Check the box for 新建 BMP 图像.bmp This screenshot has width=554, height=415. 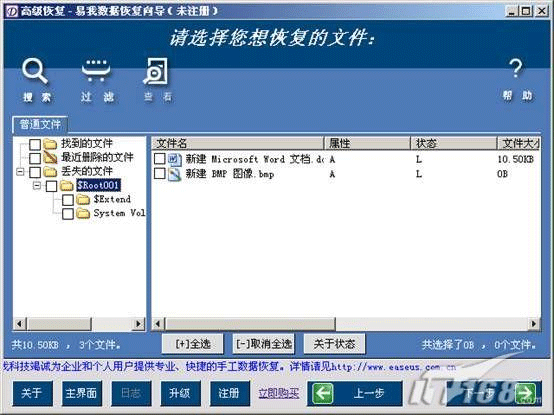click(x=159, y=173)
